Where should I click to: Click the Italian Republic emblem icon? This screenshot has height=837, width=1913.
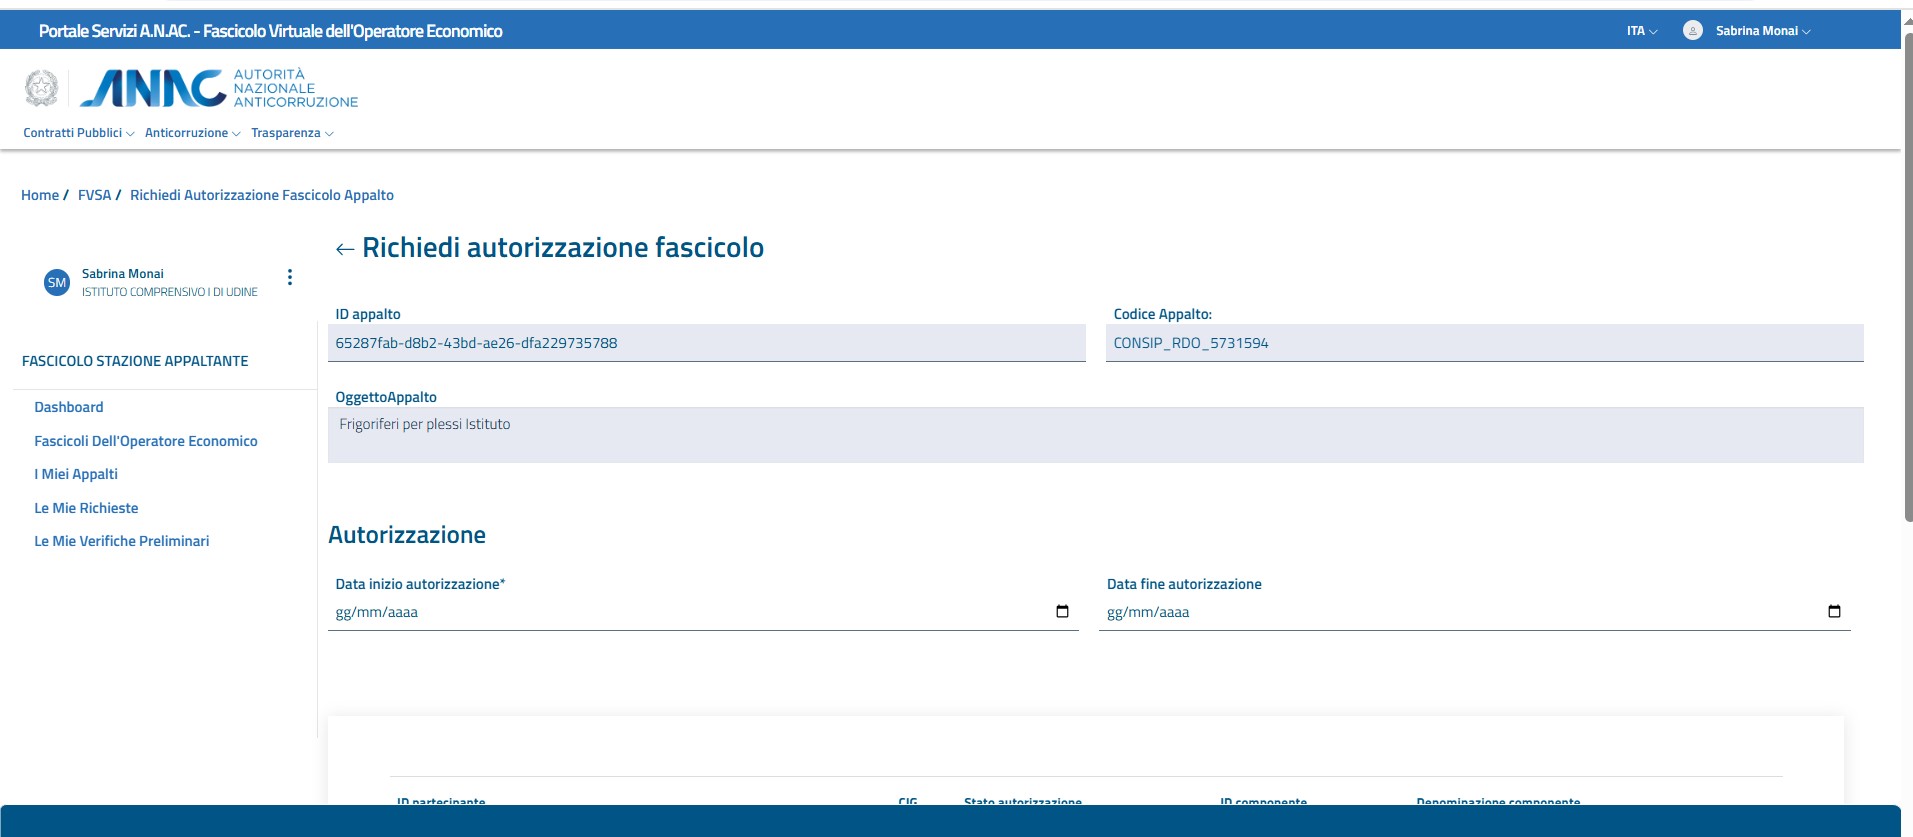(x=41, y=88)
